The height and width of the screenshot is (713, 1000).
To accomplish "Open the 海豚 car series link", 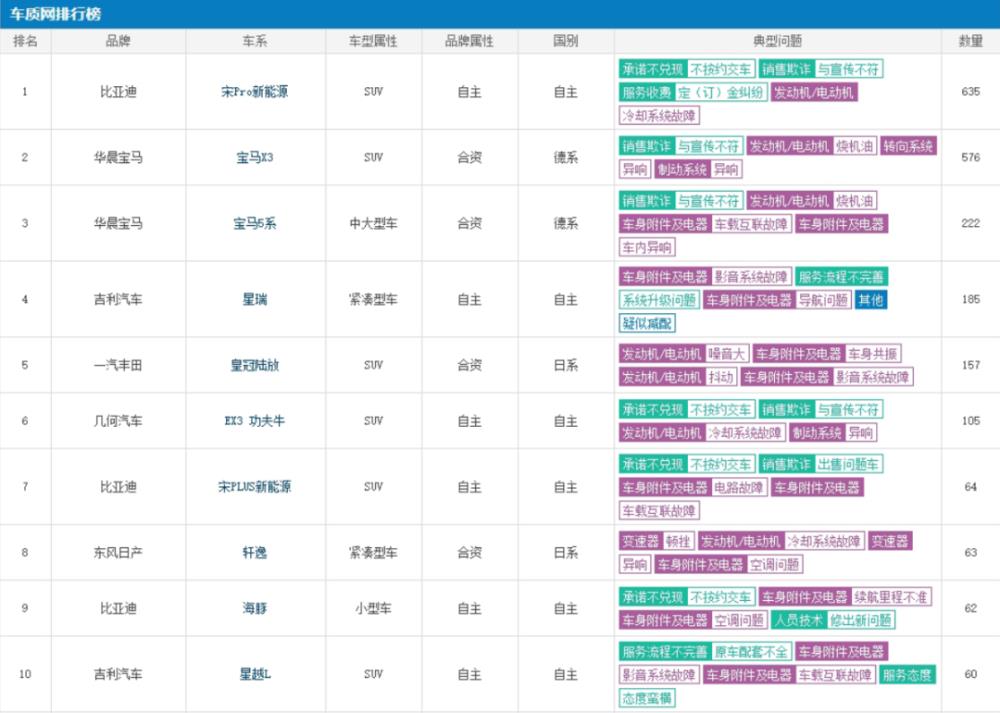I will click(x=254, y=608).
